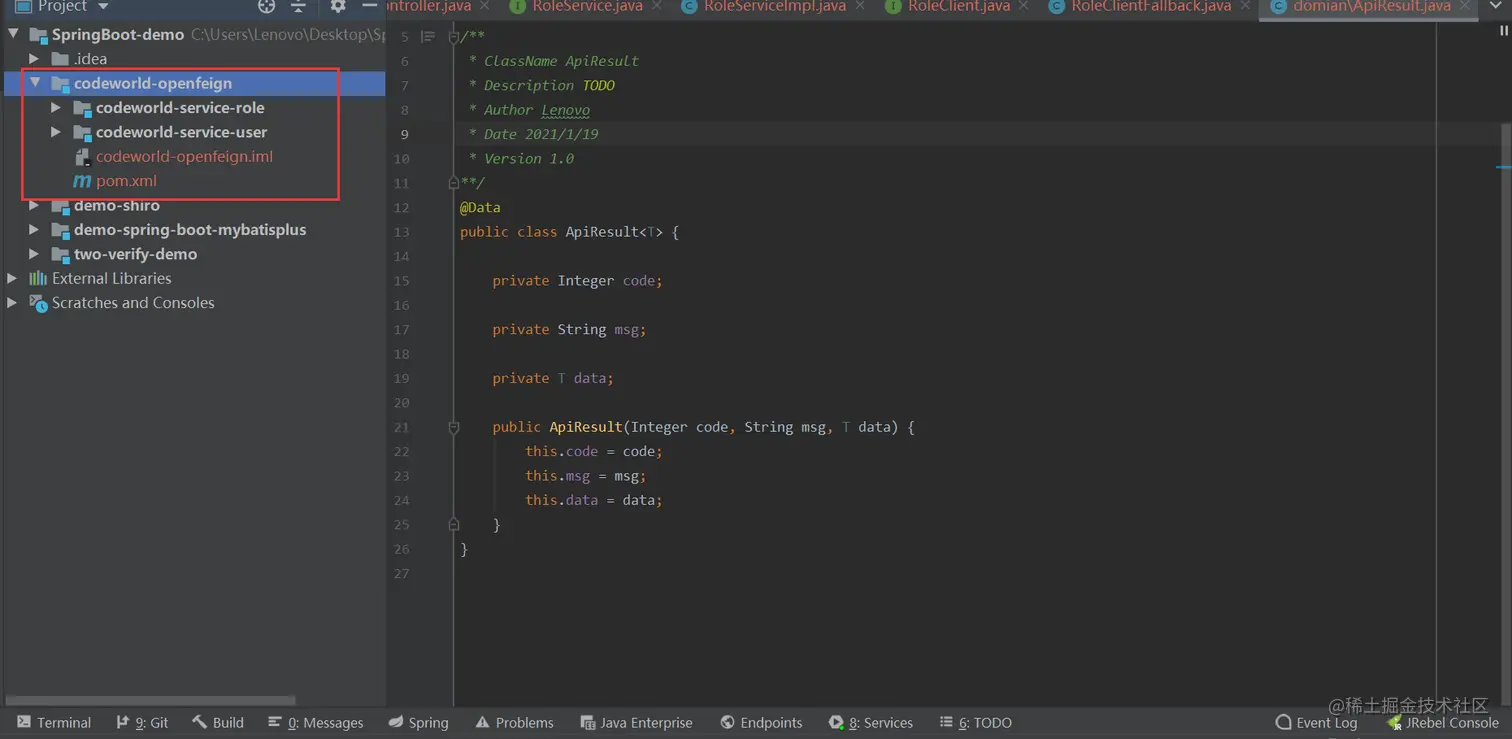Collapse the codeworld-openfeign module
Image resolution: width=1512 pixels, height=739 pixels.
35,83
